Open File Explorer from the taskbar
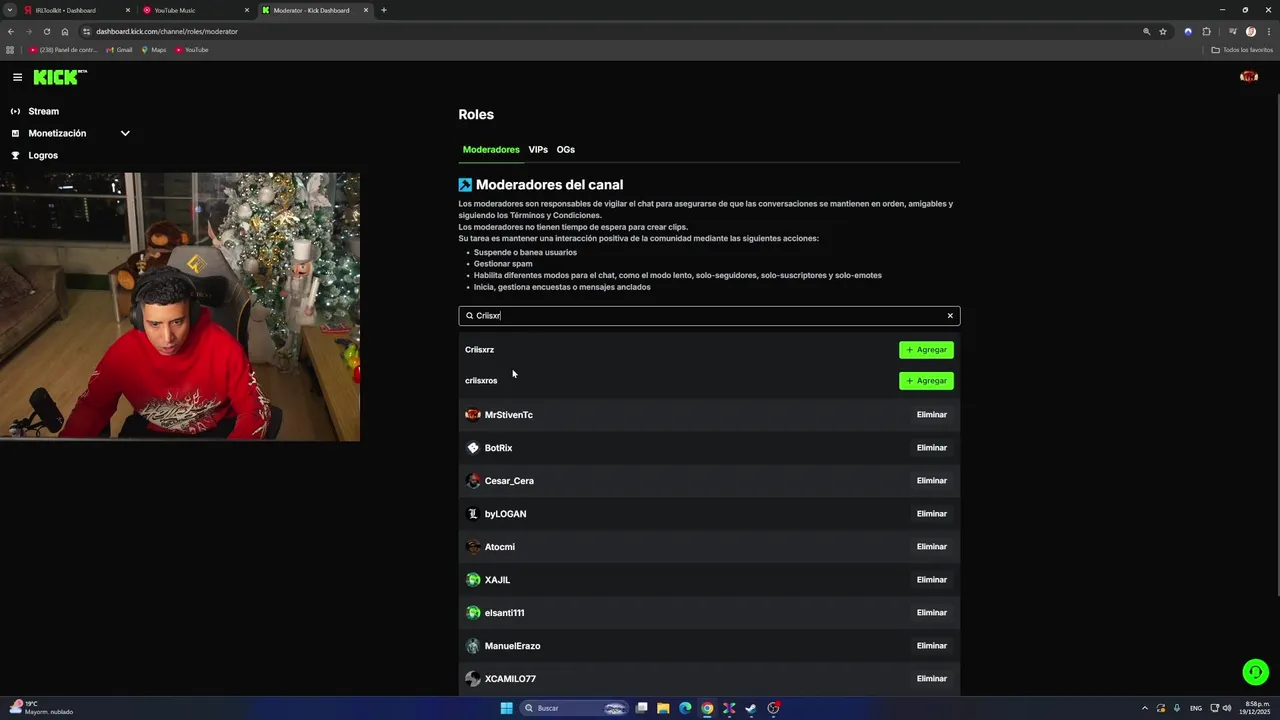Viewport: 1280px width, 720px height. pyautogui.click(x=663, y=708)
